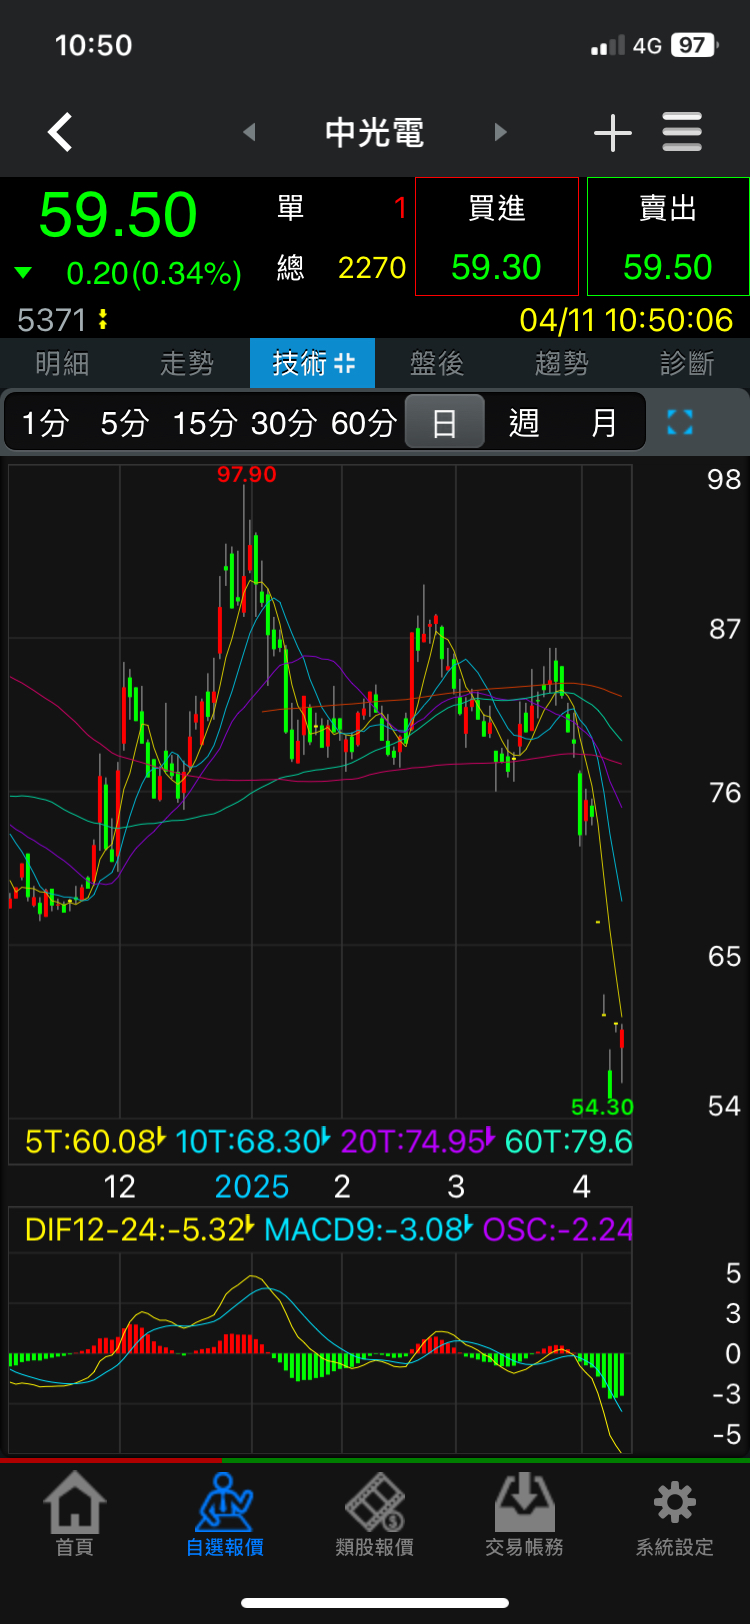
Task: Switch to next stock with right triangle
Action: 501,132
